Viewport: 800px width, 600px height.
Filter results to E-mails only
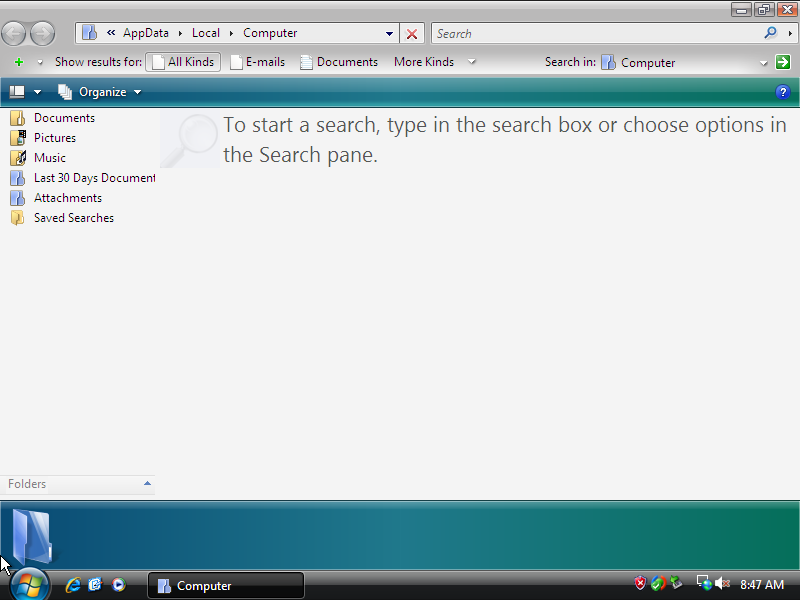(258, 62)
